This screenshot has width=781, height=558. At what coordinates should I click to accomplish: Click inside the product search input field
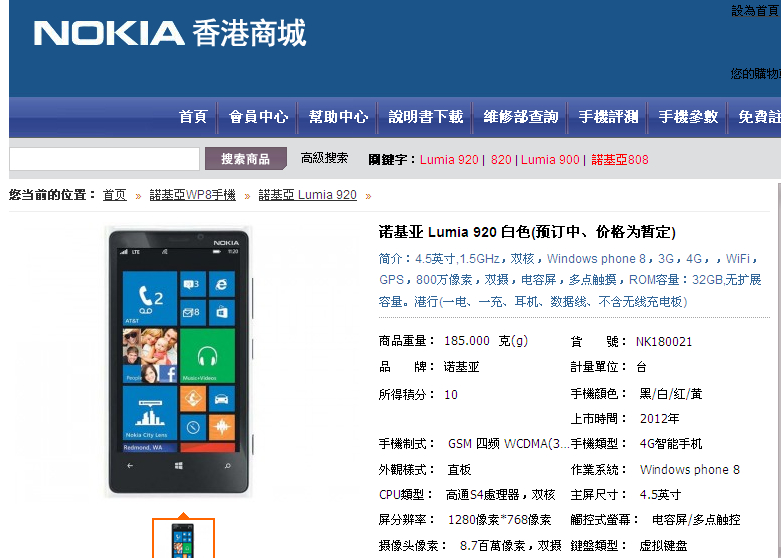[x=104, y=159]
